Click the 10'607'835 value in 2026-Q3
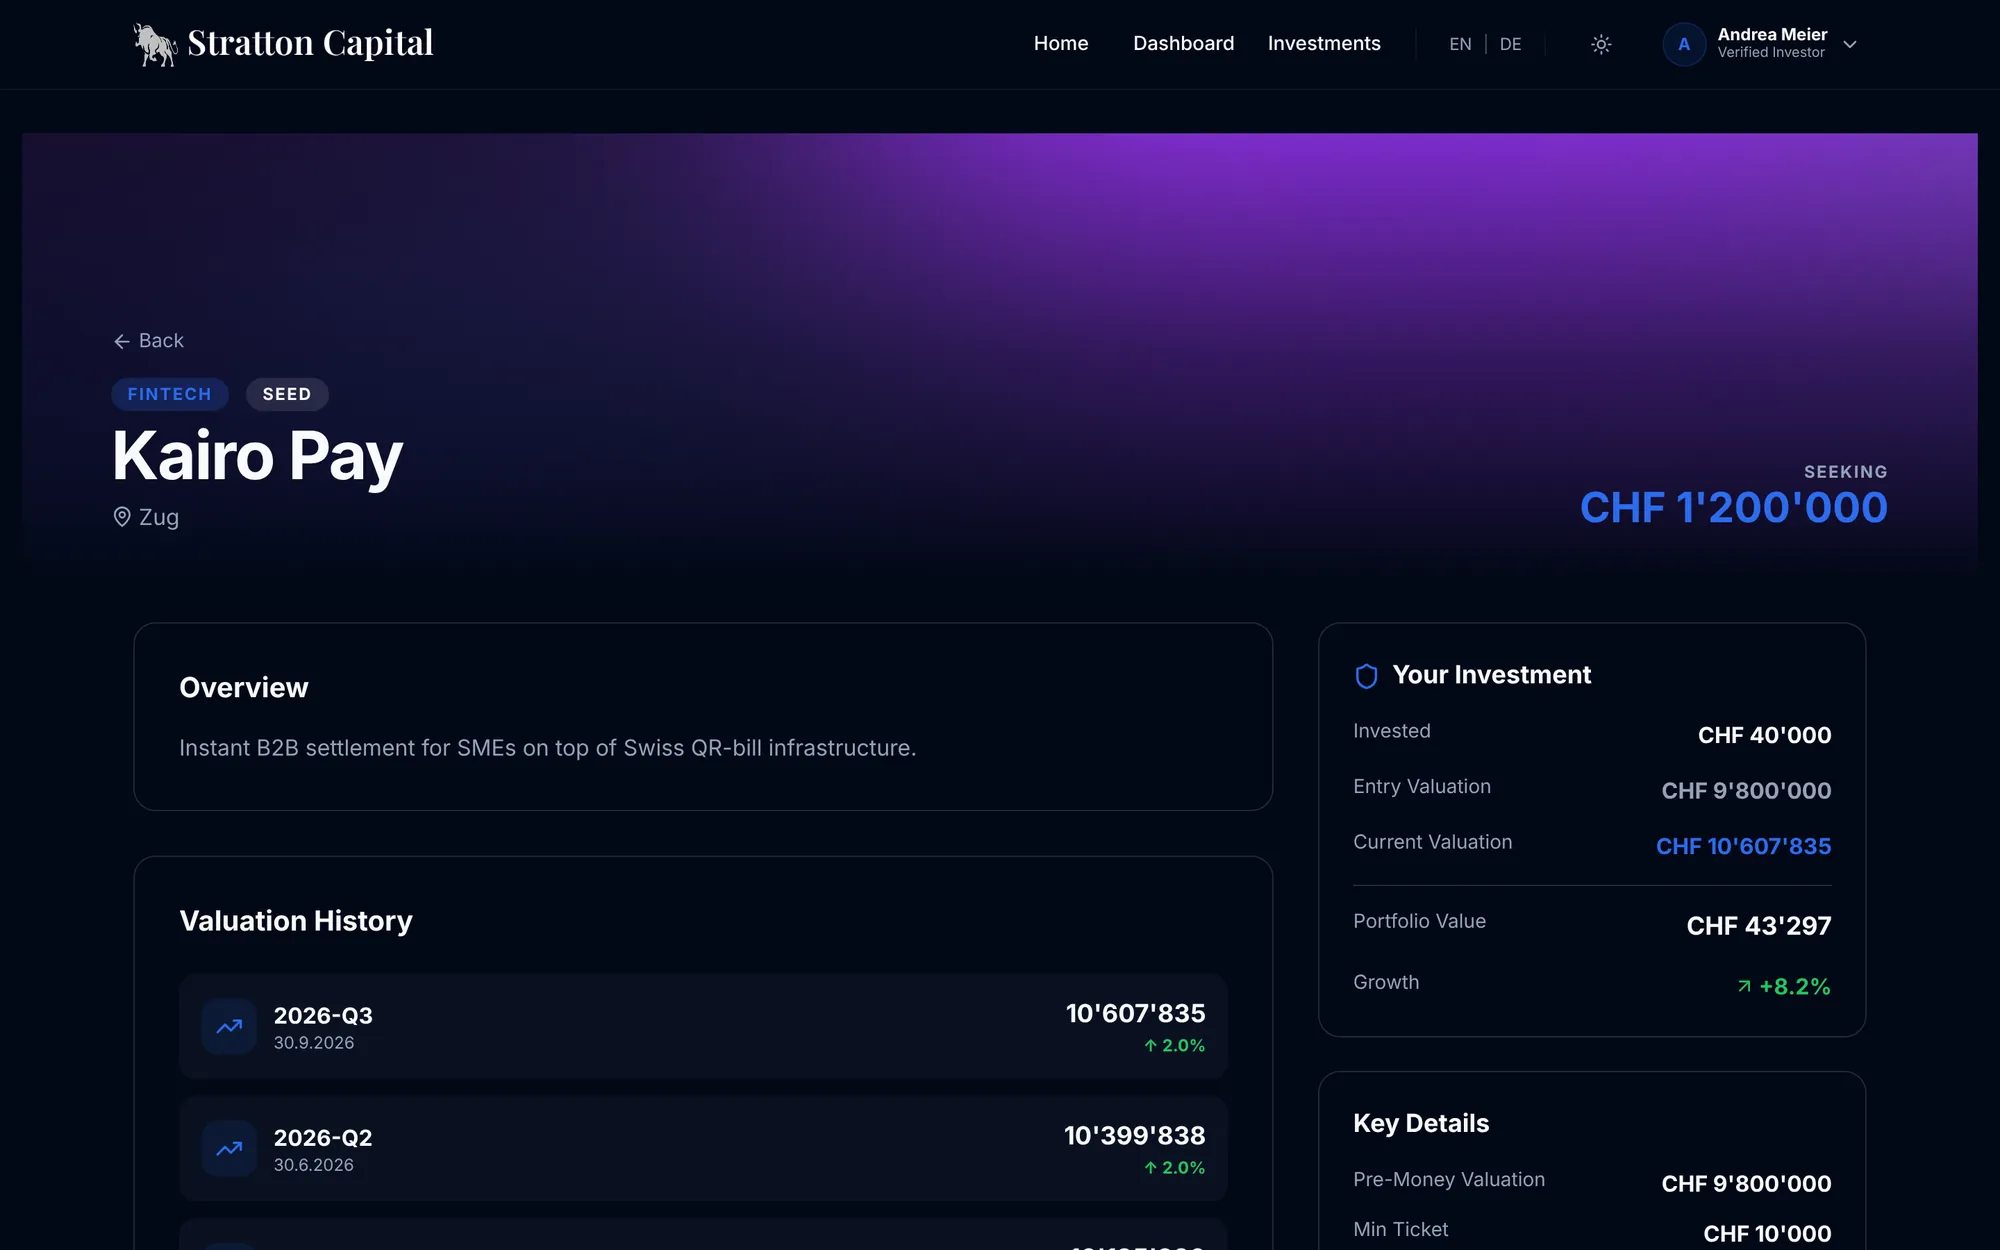The width and height of the screenshot is (2000, 1250). click(1135, 1013)
